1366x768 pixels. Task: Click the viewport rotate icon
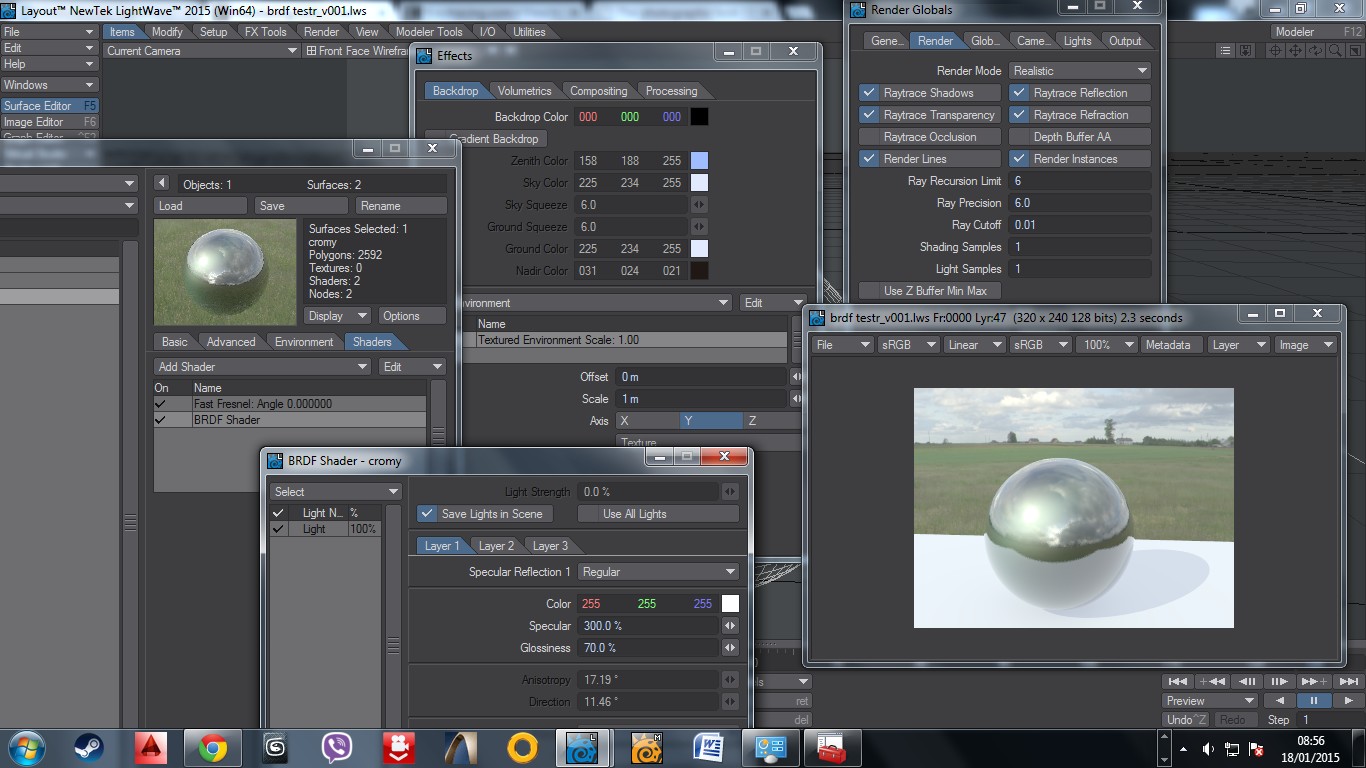[x=1314, y=51]
